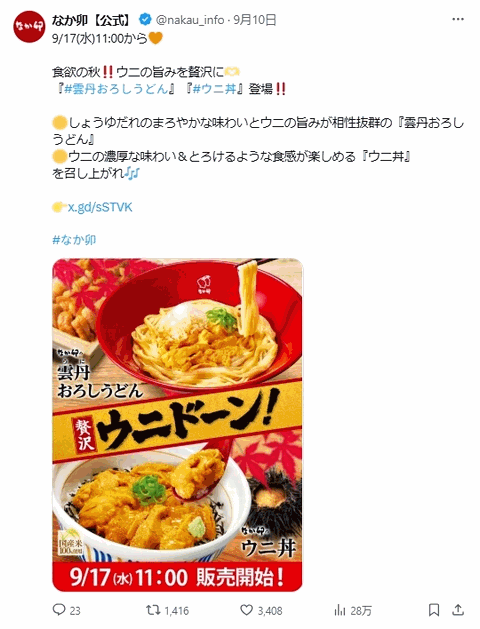
Task: Open the #雲丹おろしうどん hashtag
Action: (116, 88)
